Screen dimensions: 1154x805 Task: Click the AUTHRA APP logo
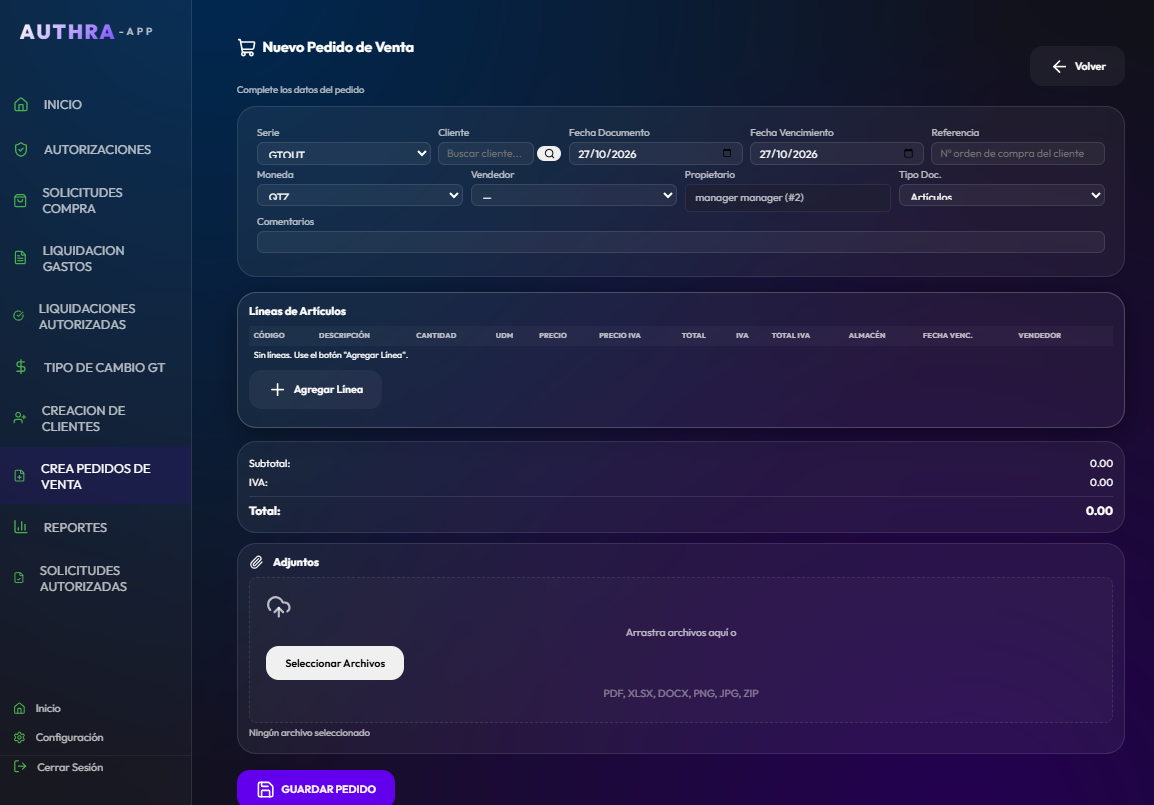[86, 32]
